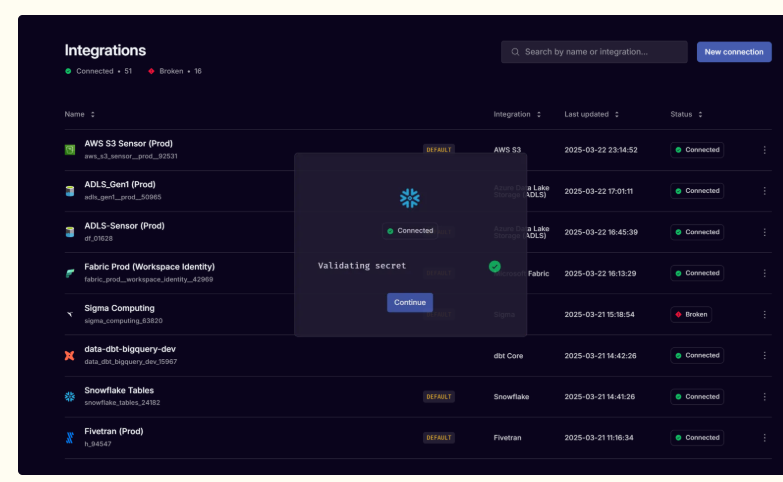
Task: Click the Snowflake integration cell
Action: point(511,397)
